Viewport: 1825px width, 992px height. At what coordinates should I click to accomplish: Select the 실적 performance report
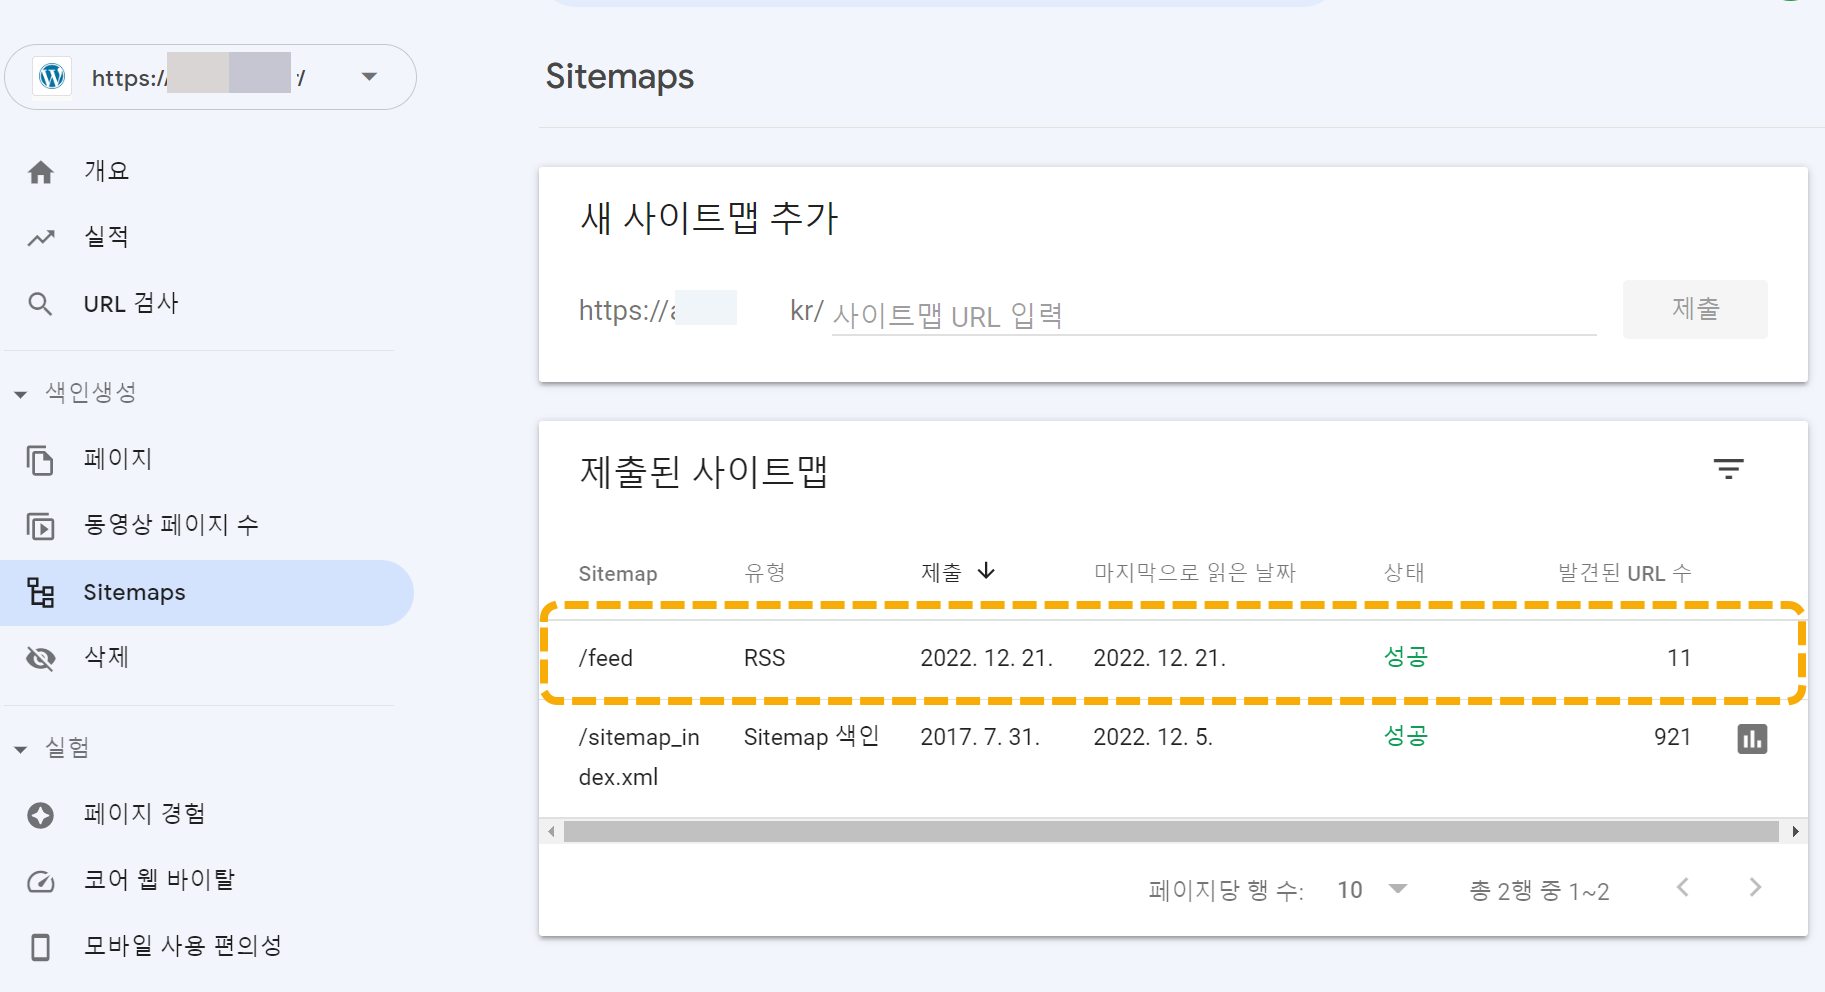tap(103, 236)
